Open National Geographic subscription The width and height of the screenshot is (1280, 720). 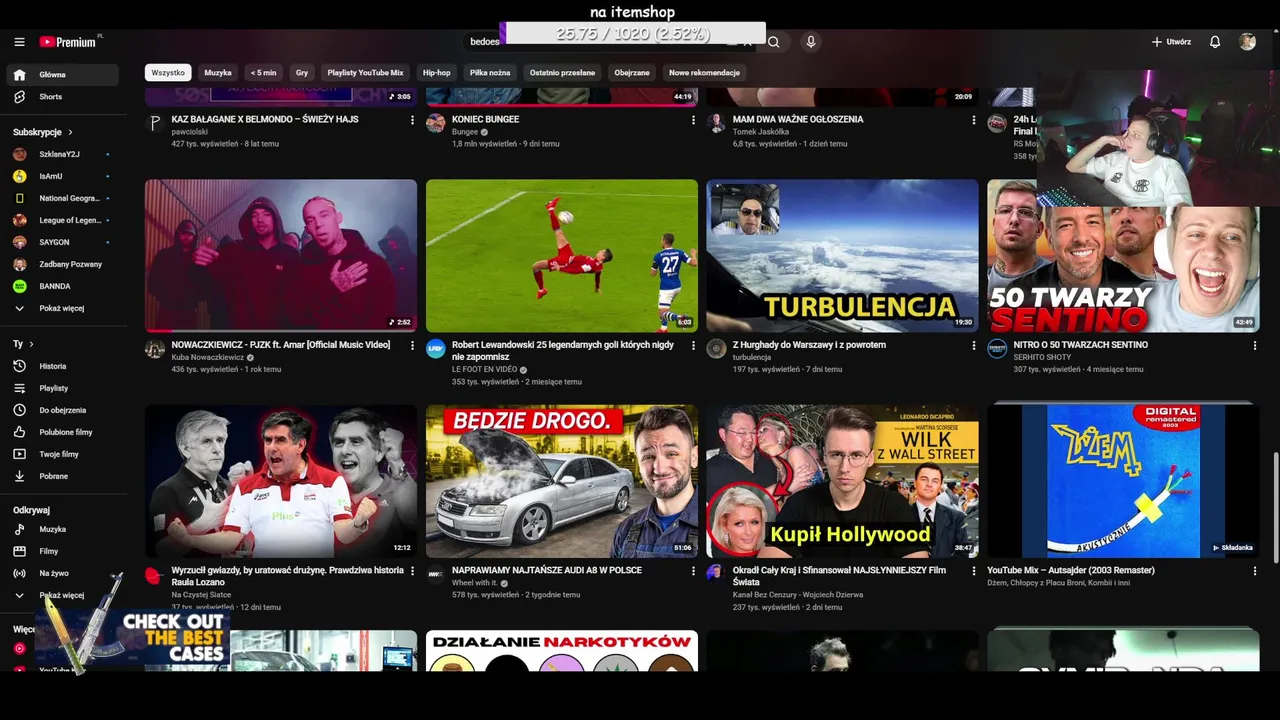coord(62,198)
